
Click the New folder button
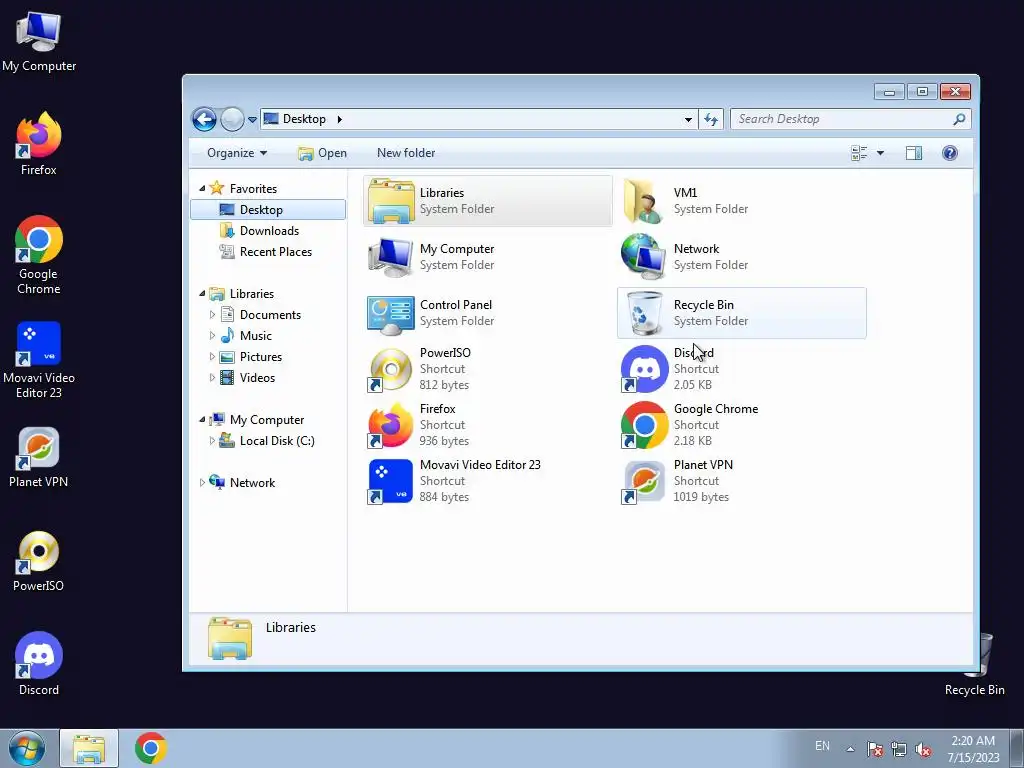(406, 153)
